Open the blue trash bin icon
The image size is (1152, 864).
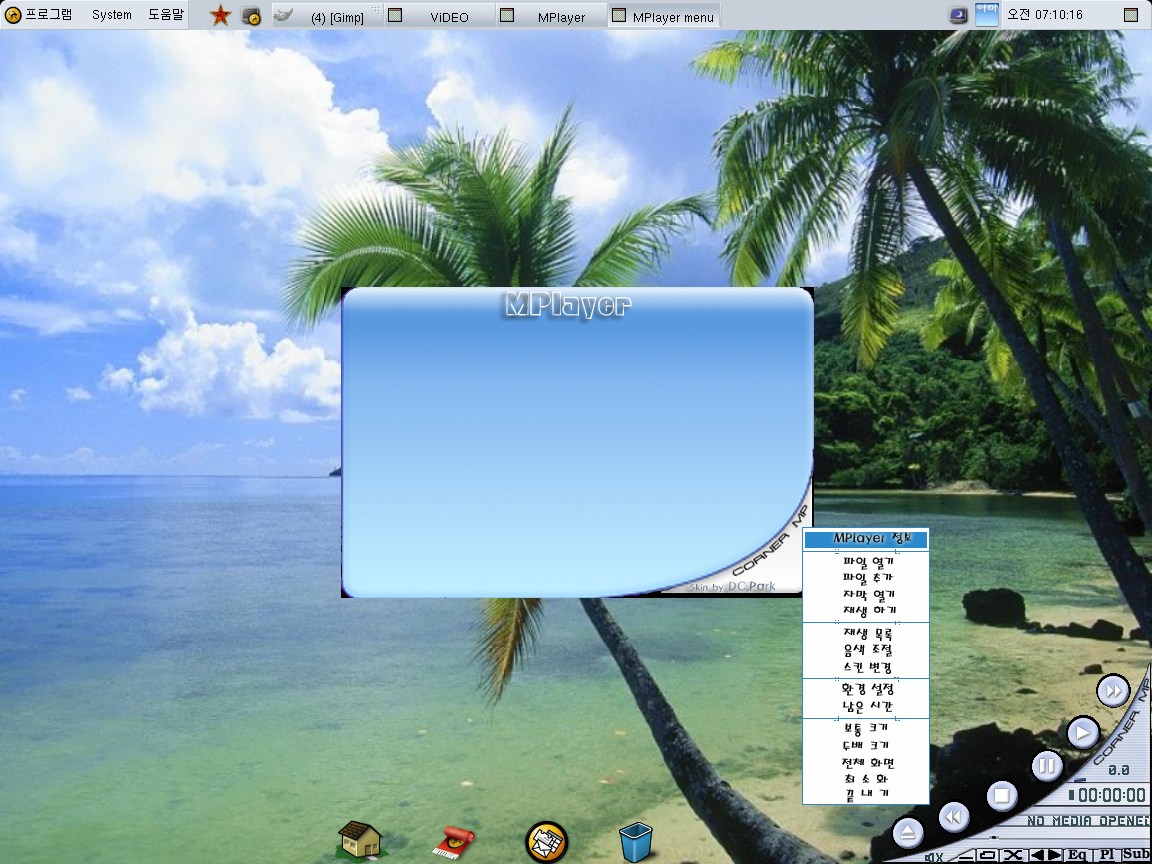pyautogui.click(x=635, y=841)
